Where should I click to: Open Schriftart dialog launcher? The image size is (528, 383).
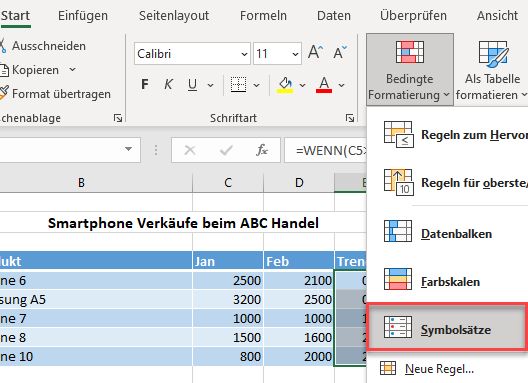(x=350, y=118)
